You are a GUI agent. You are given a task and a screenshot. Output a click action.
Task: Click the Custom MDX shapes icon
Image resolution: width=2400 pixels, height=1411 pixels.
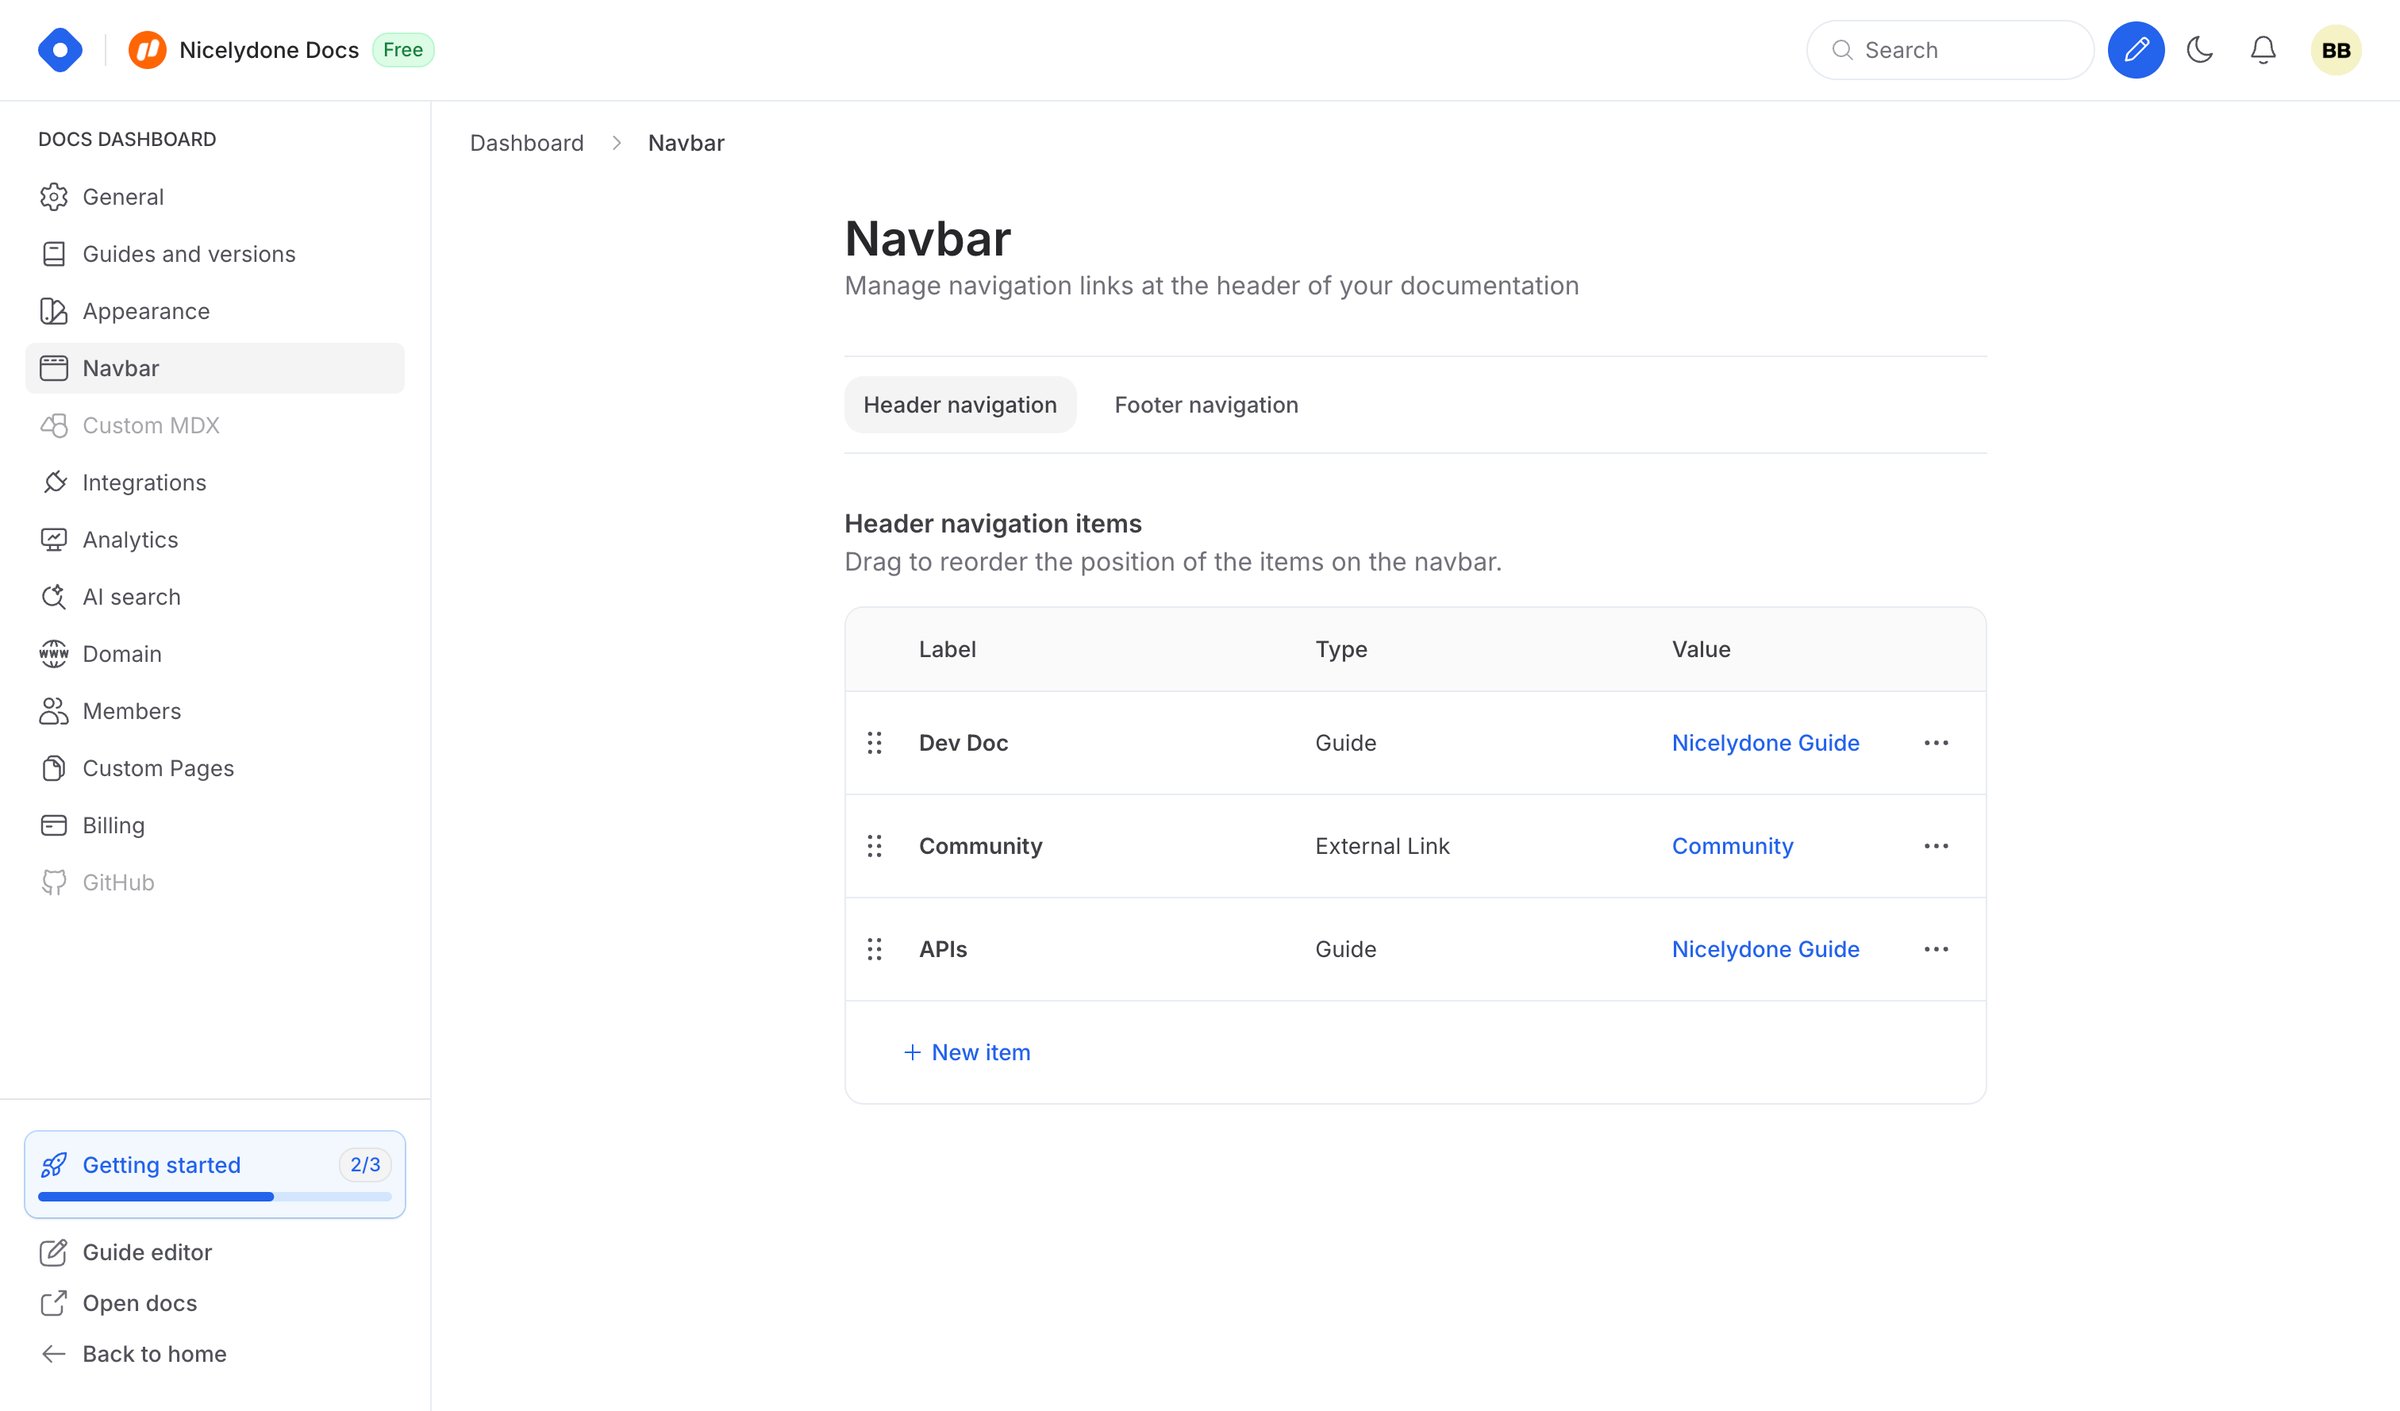tap(54, 425)
